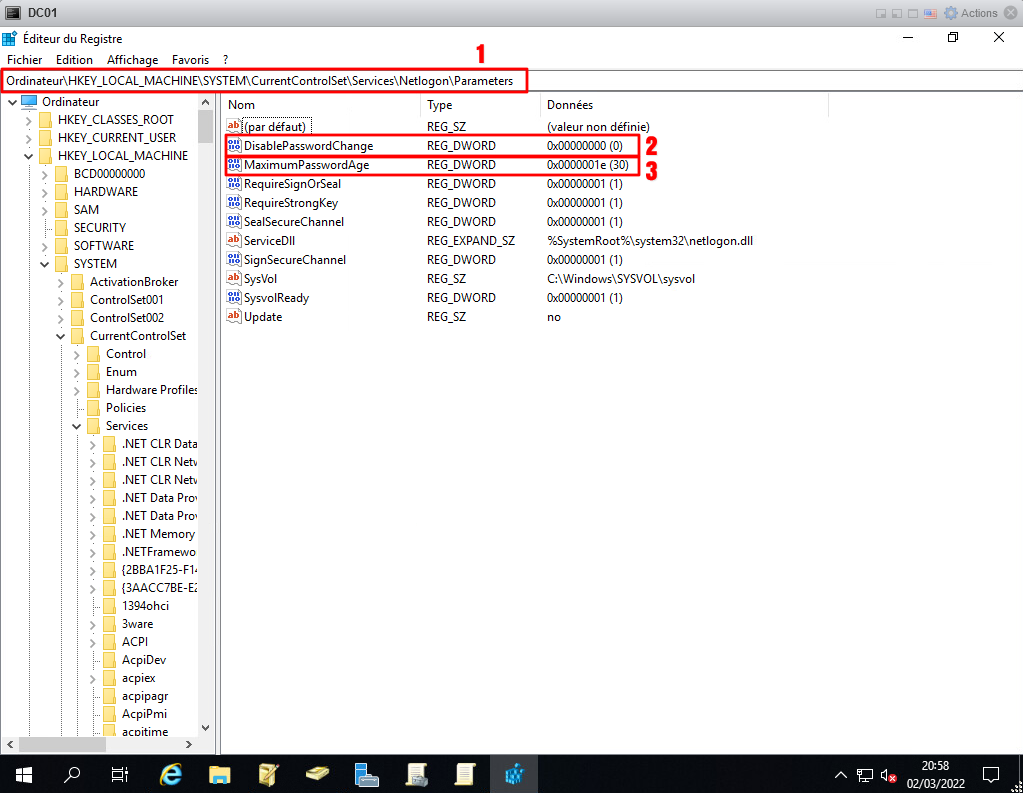Open Windows search magnifier in taskbar
This screenshot has height=793, width=1023.
[x=72, y=774]
